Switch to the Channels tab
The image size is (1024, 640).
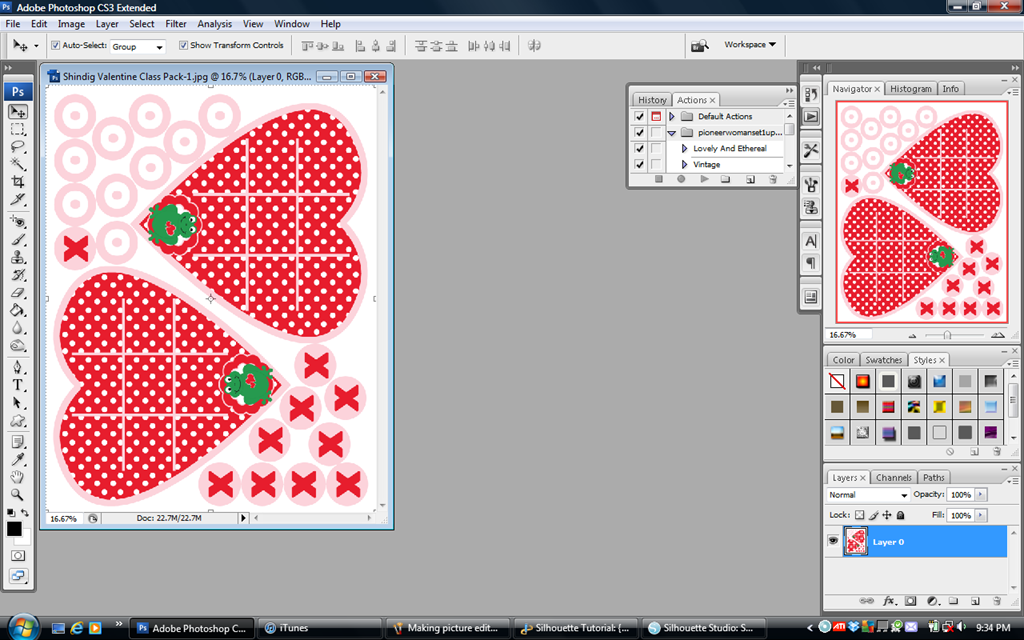[893, 477]
